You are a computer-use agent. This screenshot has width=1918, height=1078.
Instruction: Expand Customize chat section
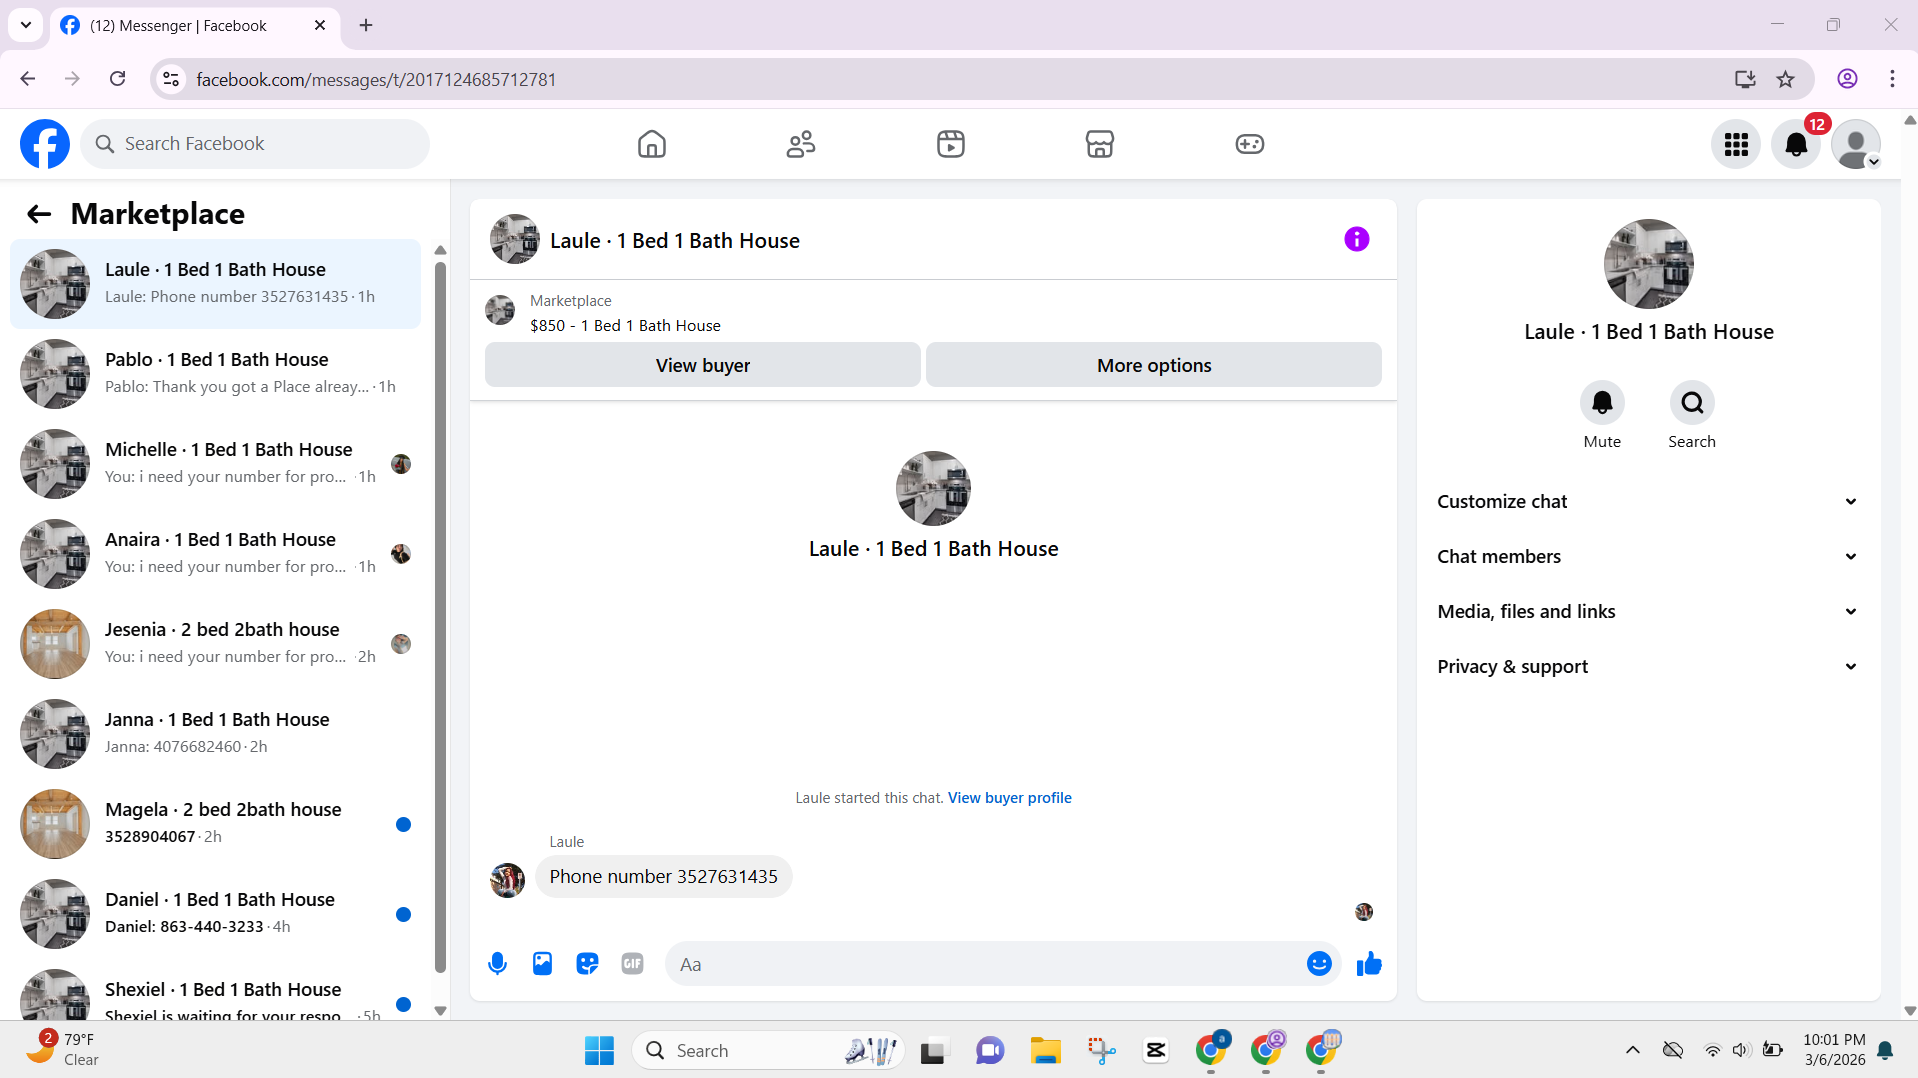coord(1648,502)
